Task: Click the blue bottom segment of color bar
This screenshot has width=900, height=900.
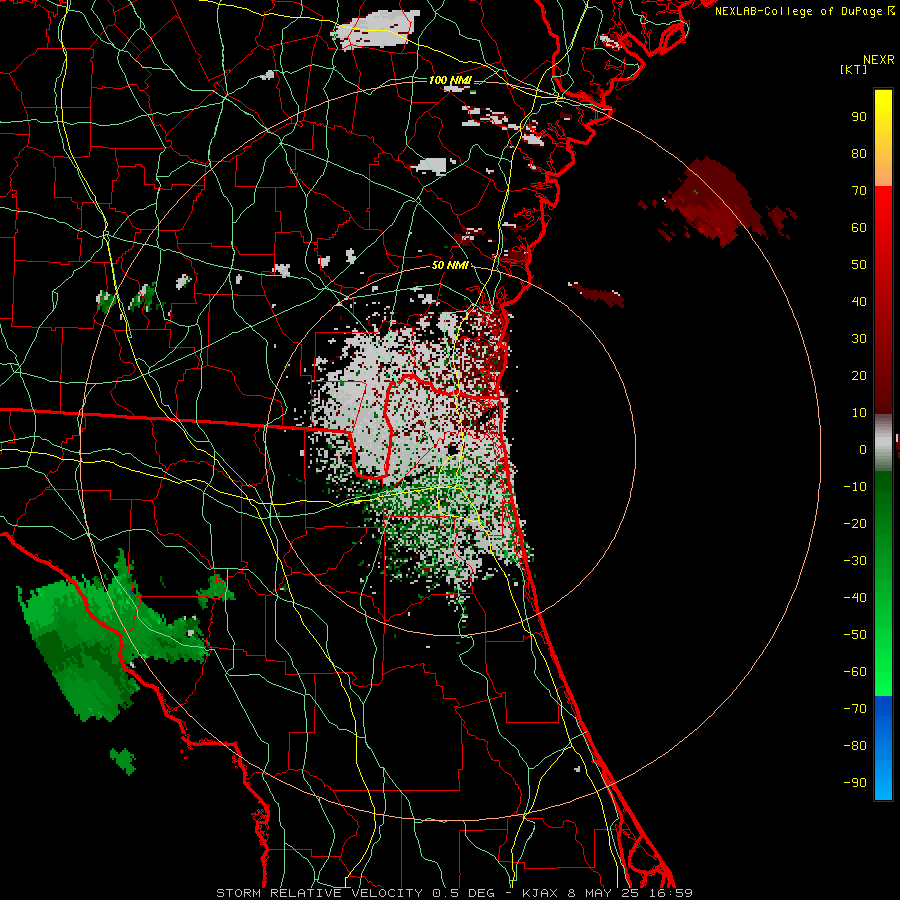Action: pos(883,748)
